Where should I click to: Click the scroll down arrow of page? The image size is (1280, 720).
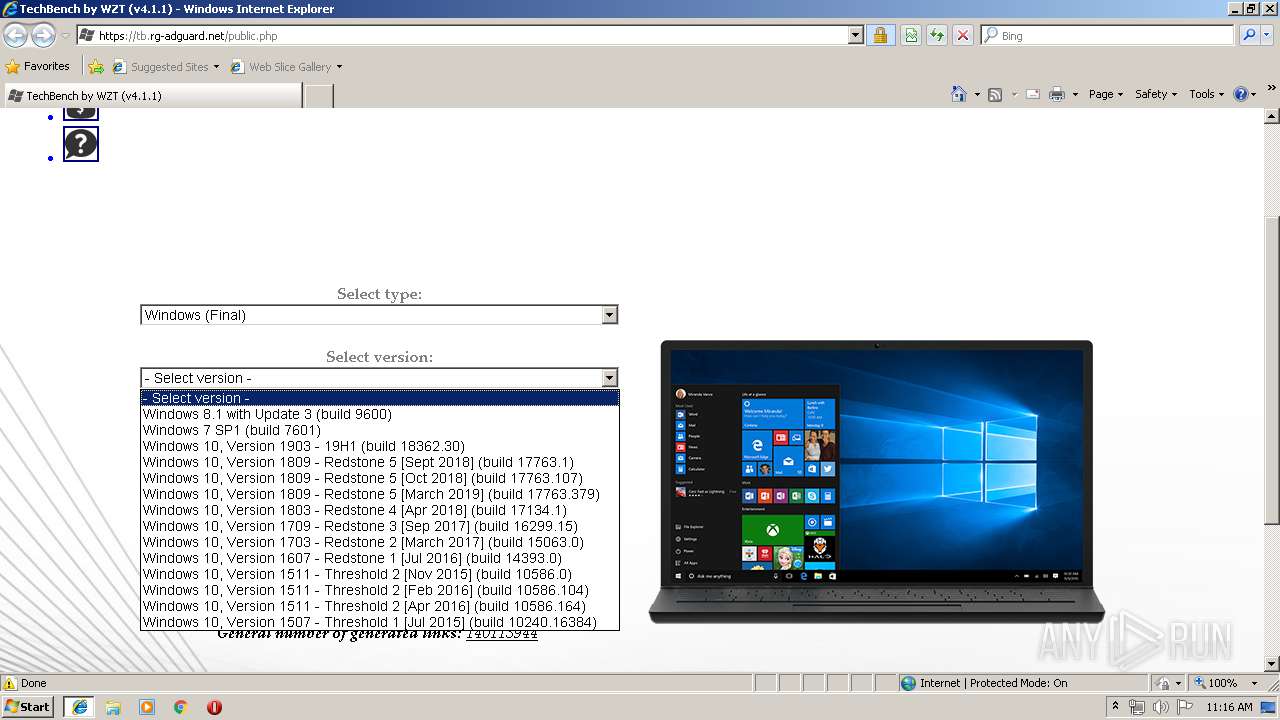tap(1271, 664)
